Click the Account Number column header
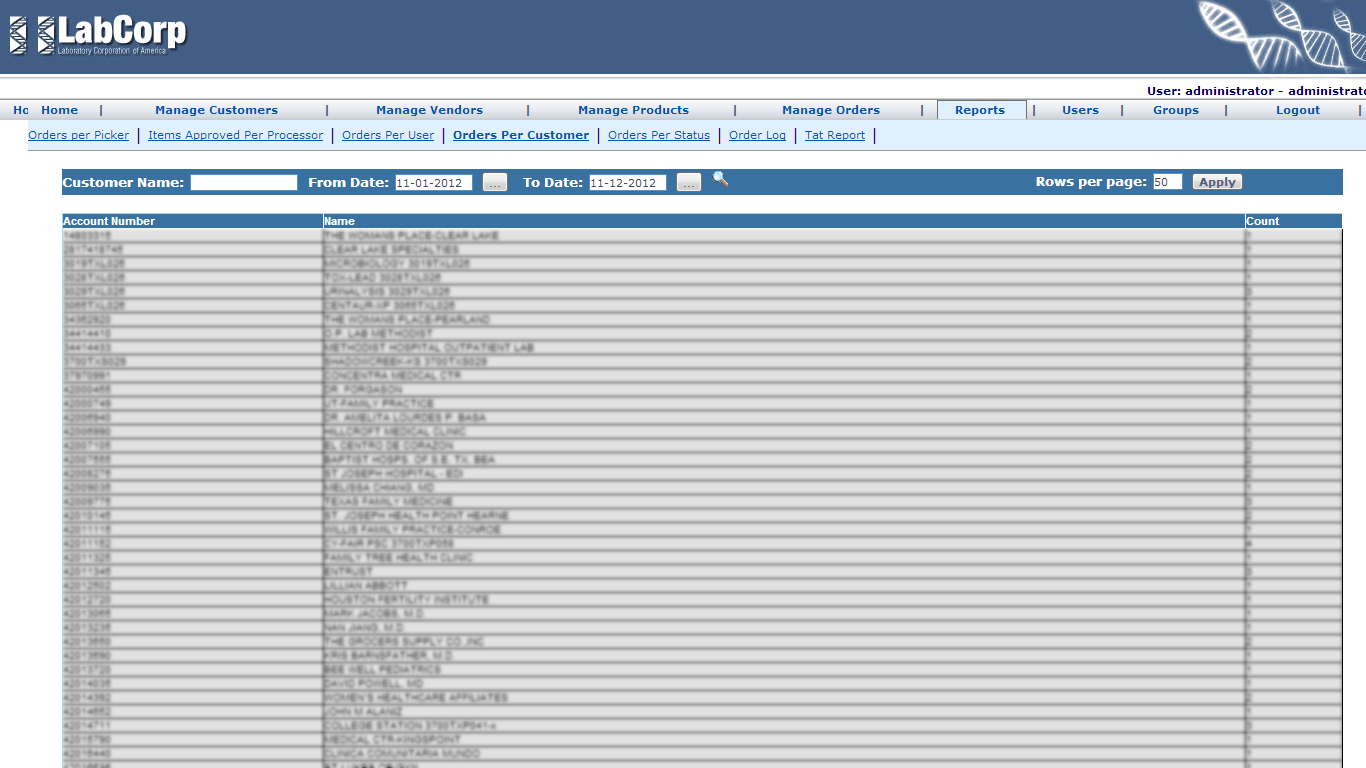This screenshot has height=768, width=1366. click(109, 221)
